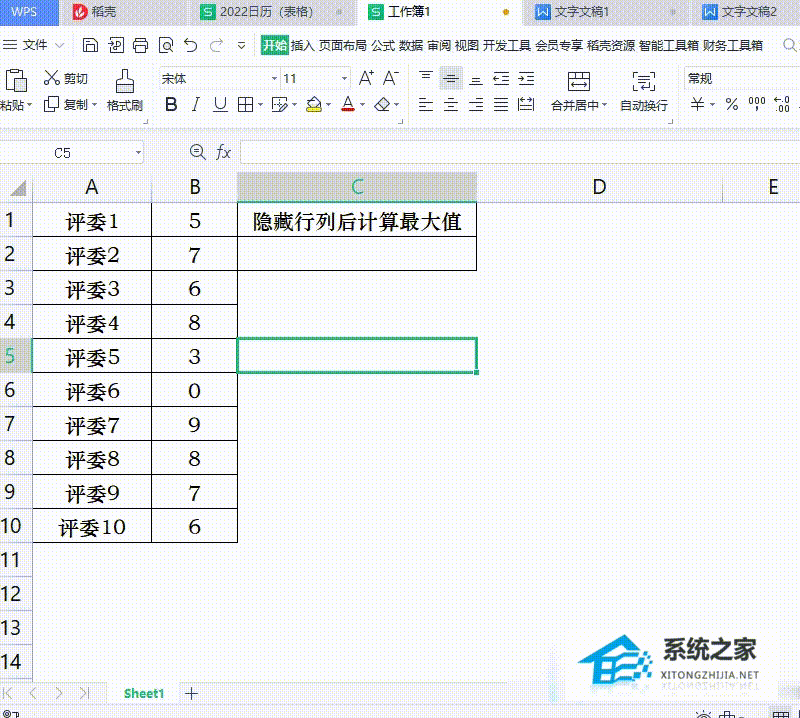Select the Format Painter (格式刷) tool

pyautogui.click(x=125, y=89)
